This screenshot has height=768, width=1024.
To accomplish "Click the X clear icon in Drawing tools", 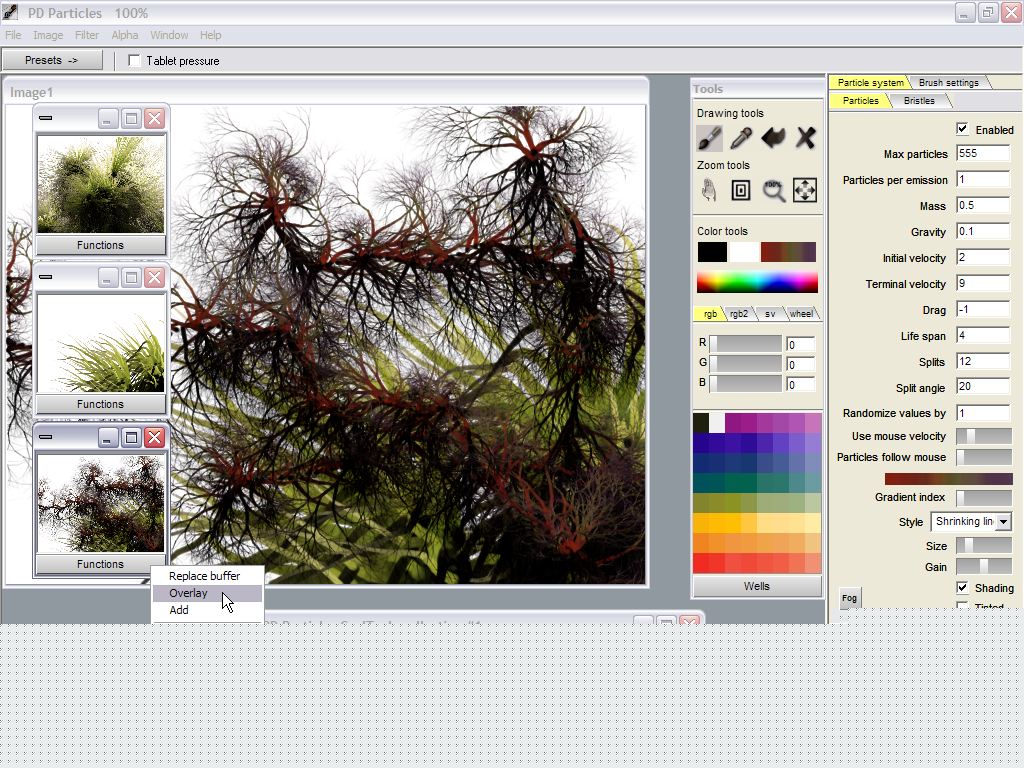I will pyautogui.click(x=805, y=138).
